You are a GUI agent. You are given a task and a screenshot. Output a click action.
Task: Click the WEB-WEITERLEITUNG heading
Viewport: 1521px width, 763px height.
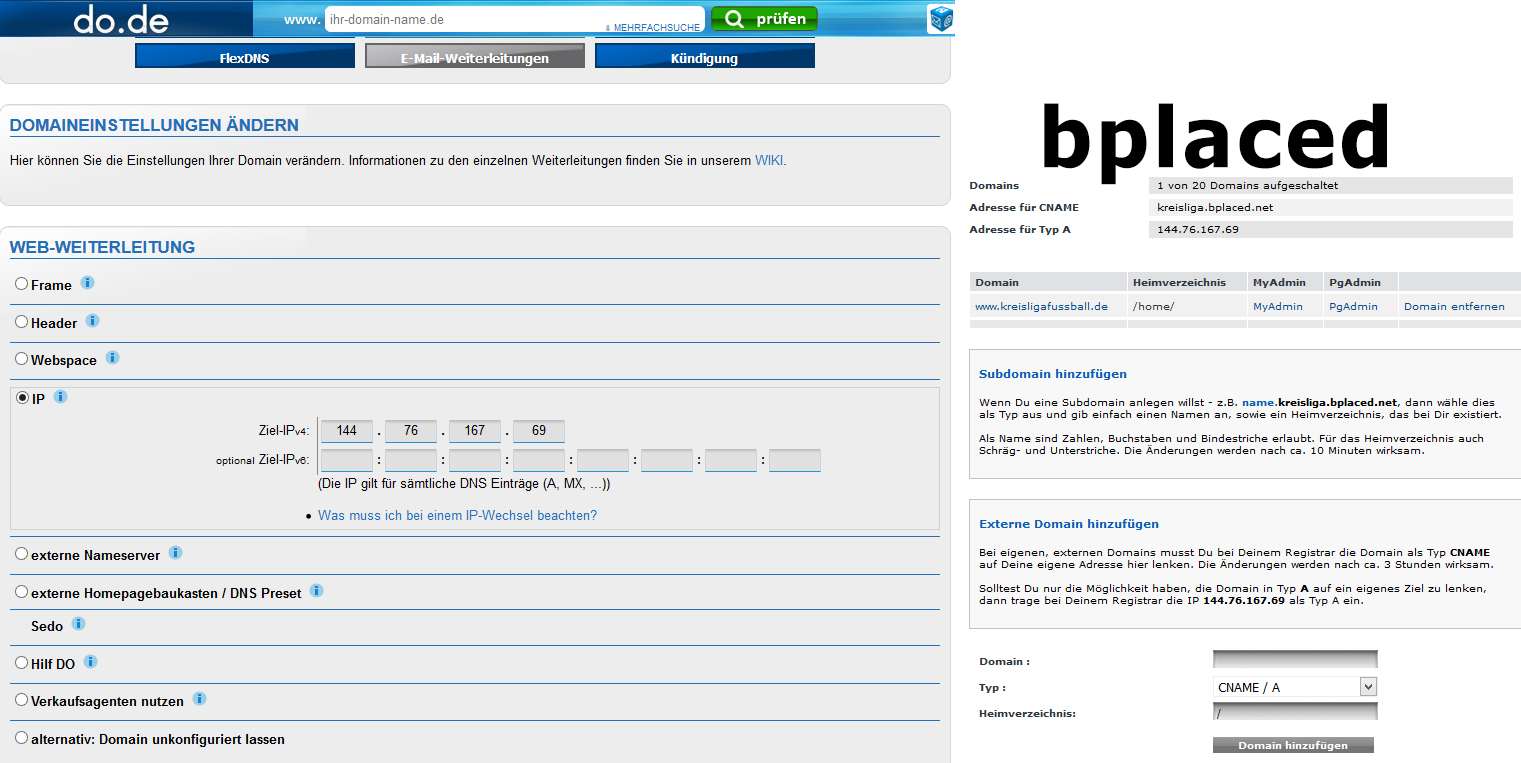(102, 247)
